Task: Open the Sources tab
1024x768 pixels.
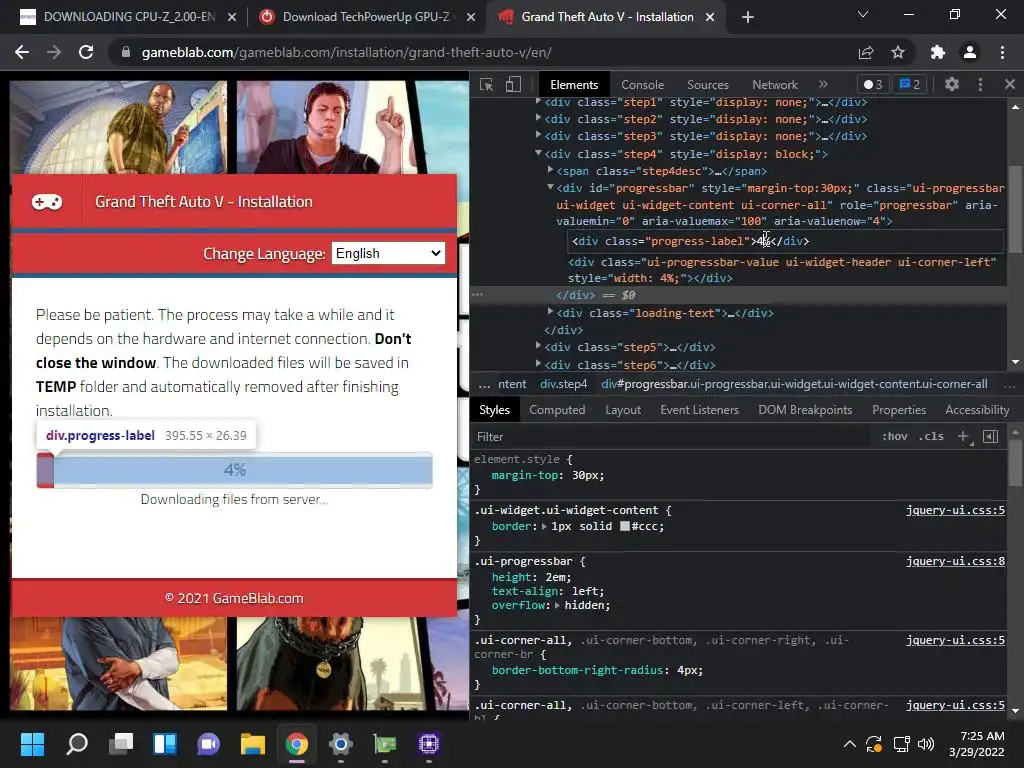Action: [x=707, y=85]
